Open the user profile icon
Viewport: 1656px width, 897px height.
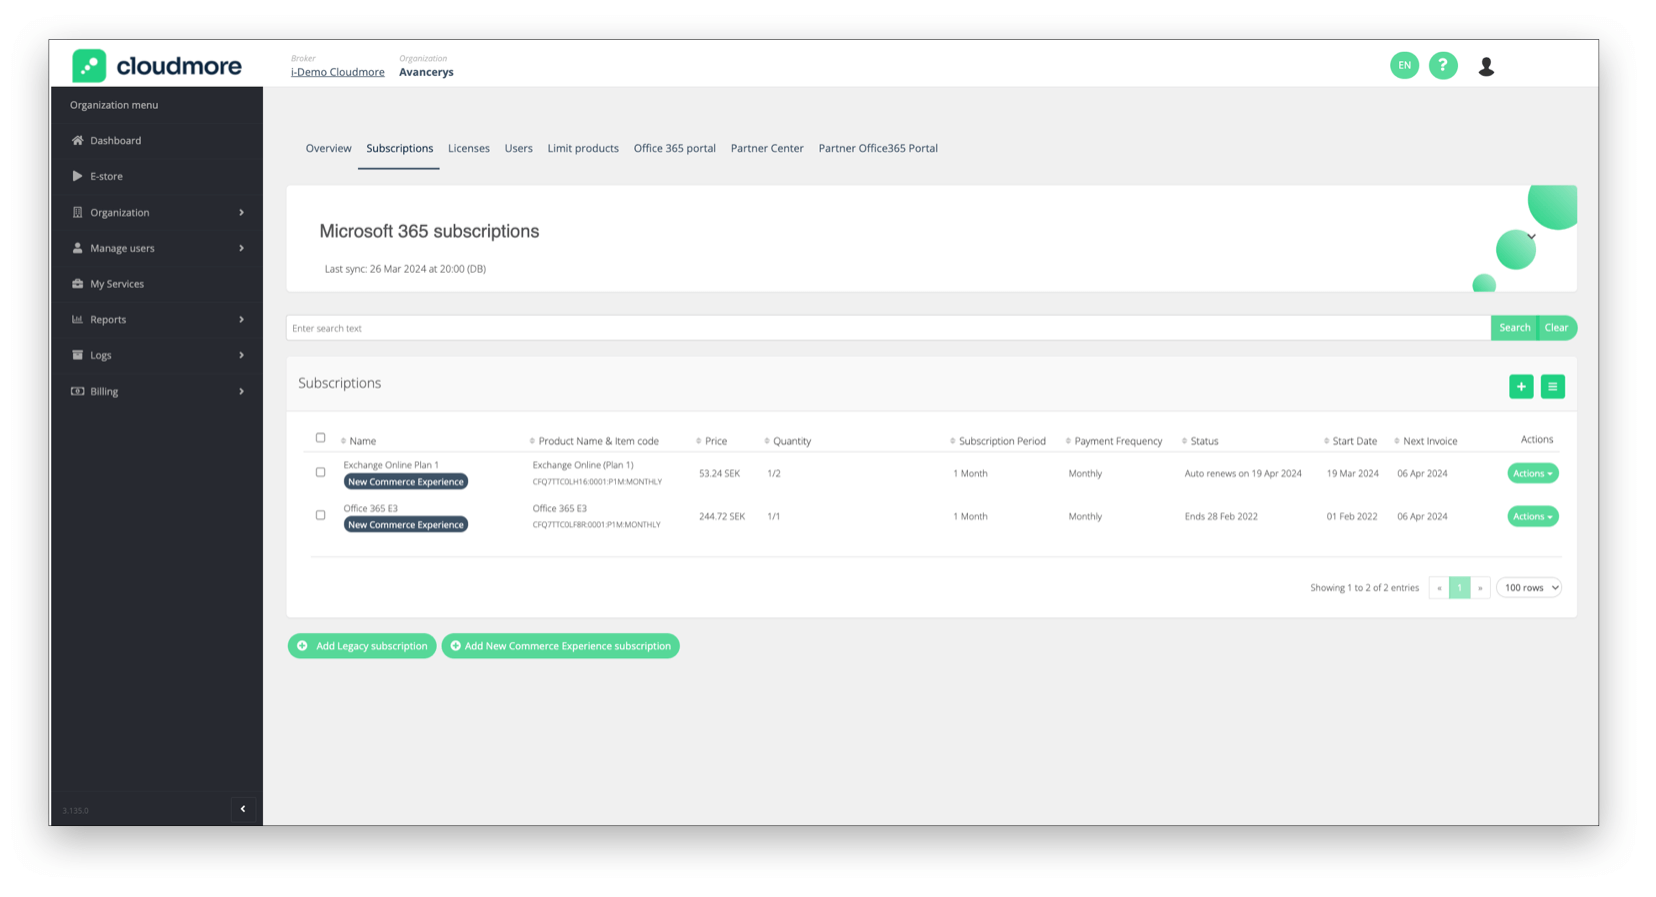click(x=1486, y=66)
